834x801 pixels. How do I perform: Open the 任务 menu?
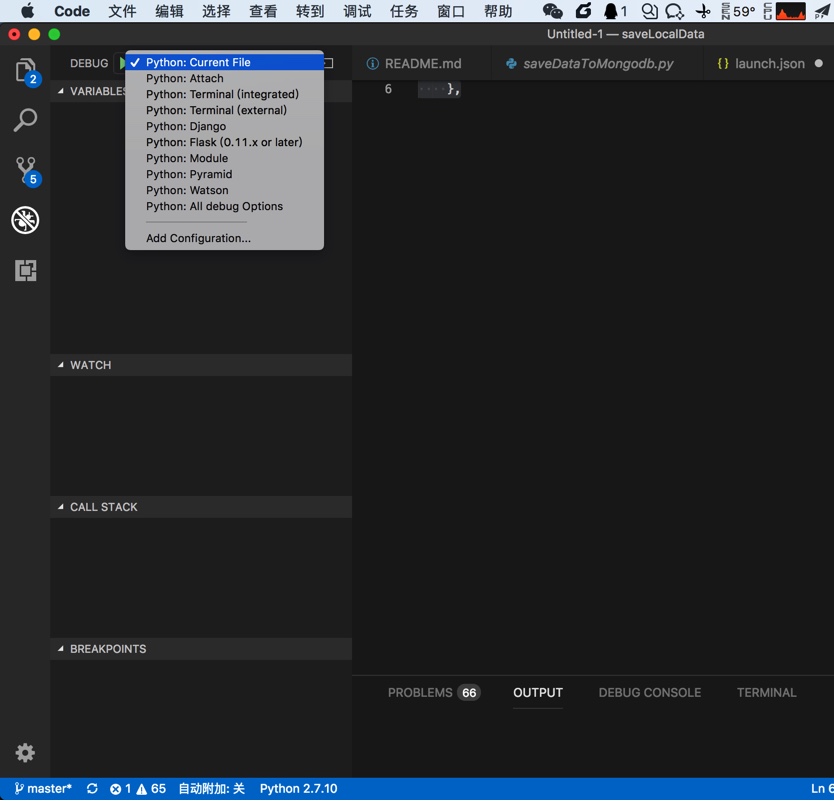[404, 11]
